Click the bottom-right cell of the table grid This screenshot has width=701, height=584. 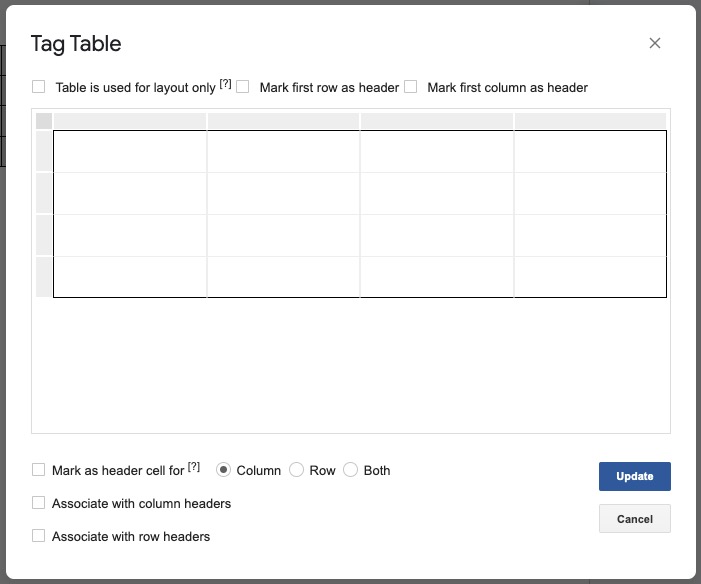point(590,277)
